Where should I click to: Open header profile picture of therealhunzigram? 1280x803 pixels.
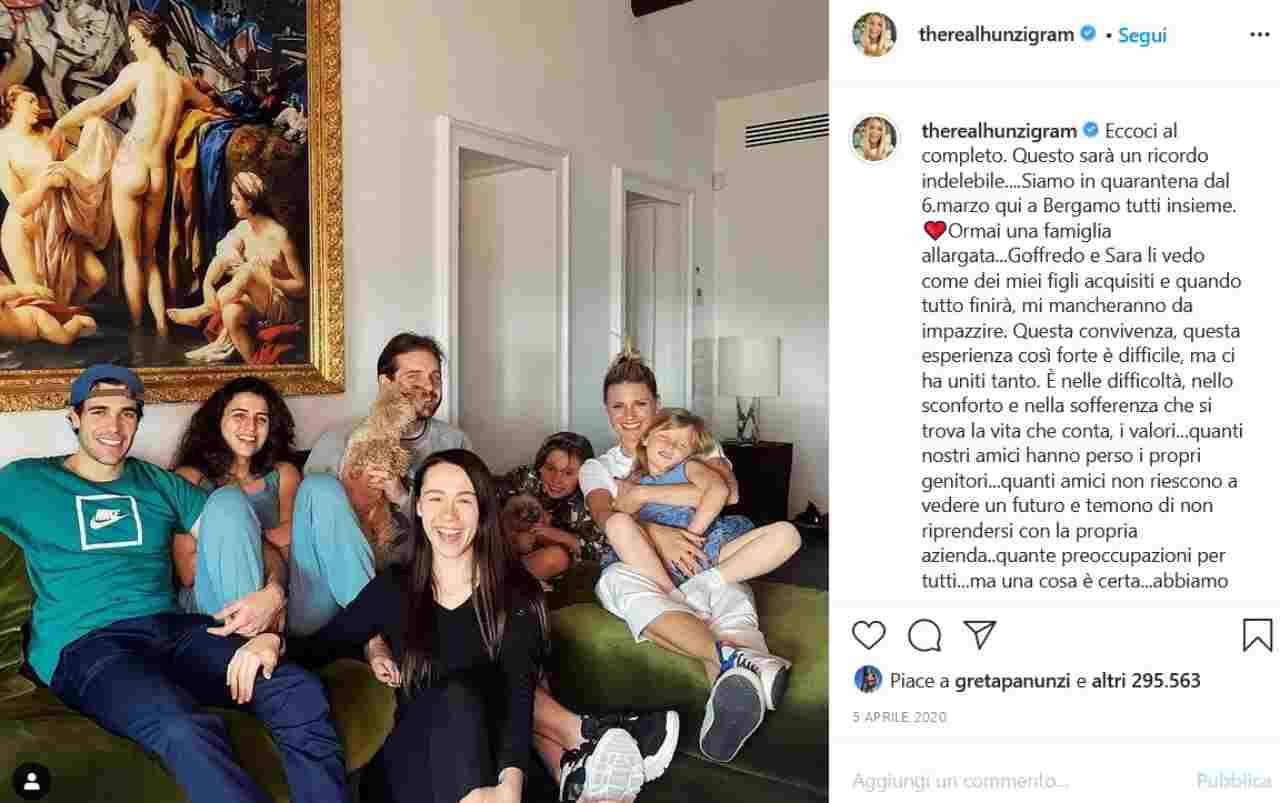coord(874,35)
